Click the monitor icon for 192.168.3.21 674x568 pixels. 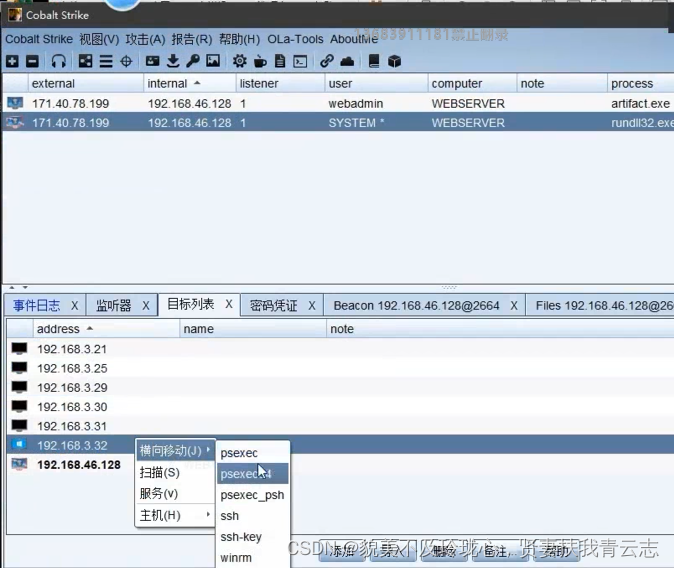click(19, 349)
